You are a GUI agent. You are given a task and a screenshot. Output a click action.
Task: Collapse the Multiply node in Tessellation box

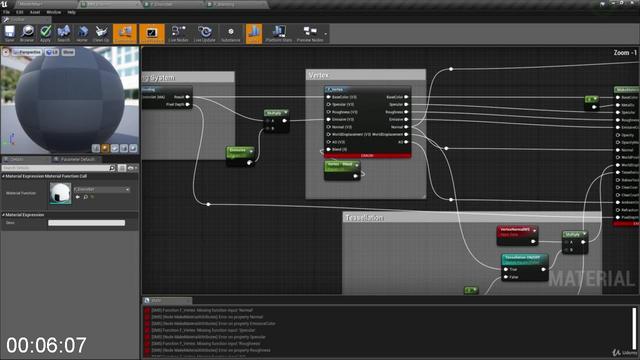coord(584,234)
